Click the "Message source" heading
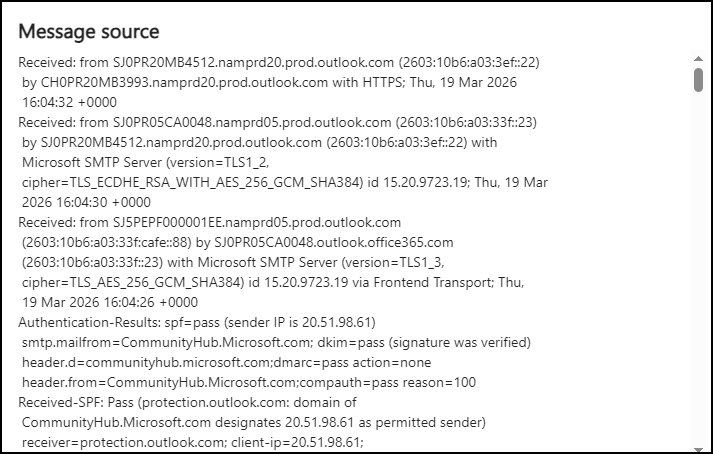The width and height of the screenshot is (713, 454). (x=89, y=32)
